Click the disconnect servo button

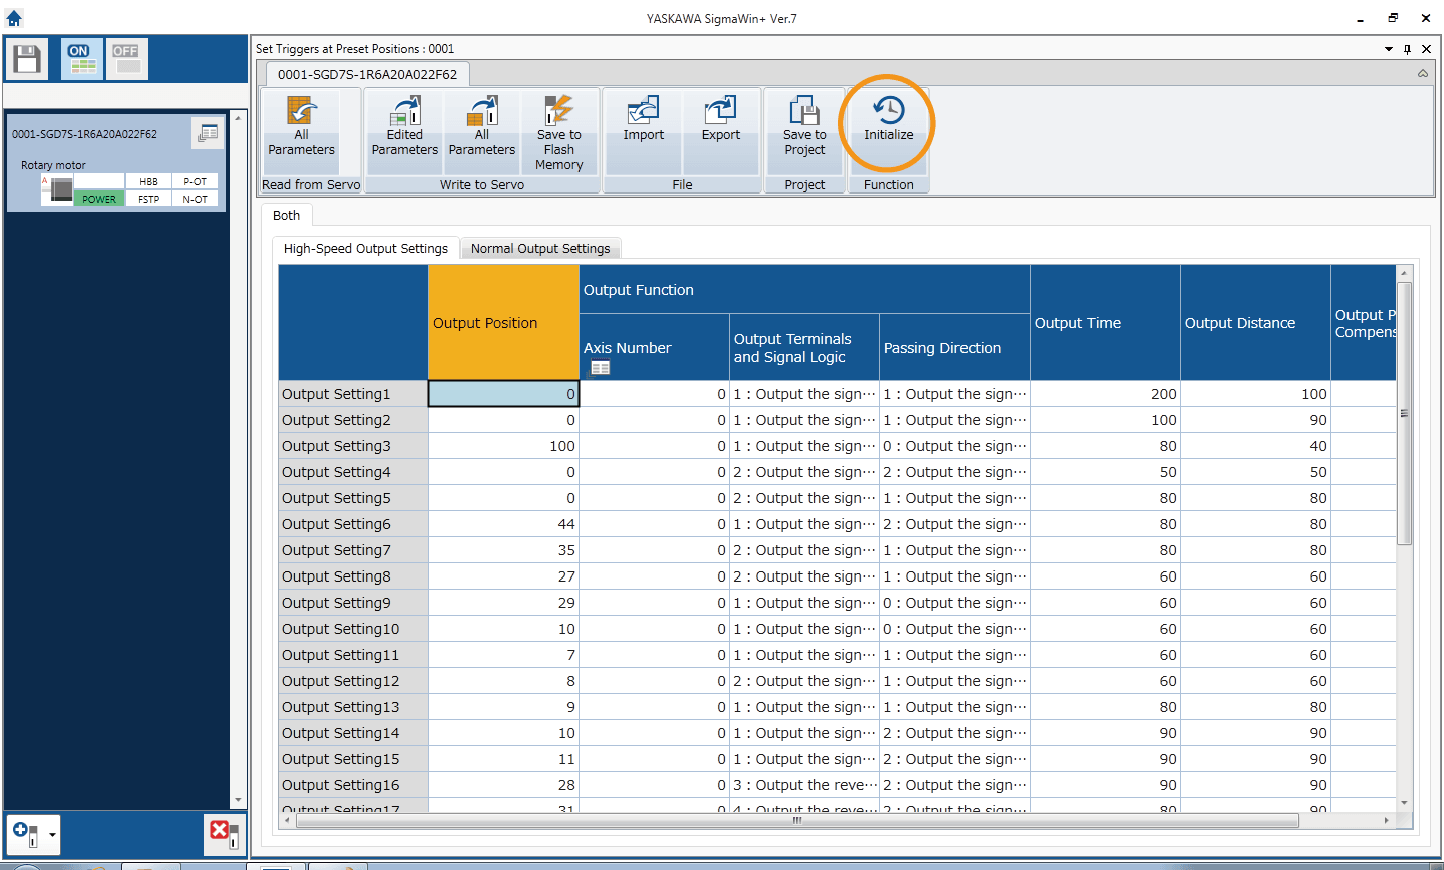tap(223, 833)
